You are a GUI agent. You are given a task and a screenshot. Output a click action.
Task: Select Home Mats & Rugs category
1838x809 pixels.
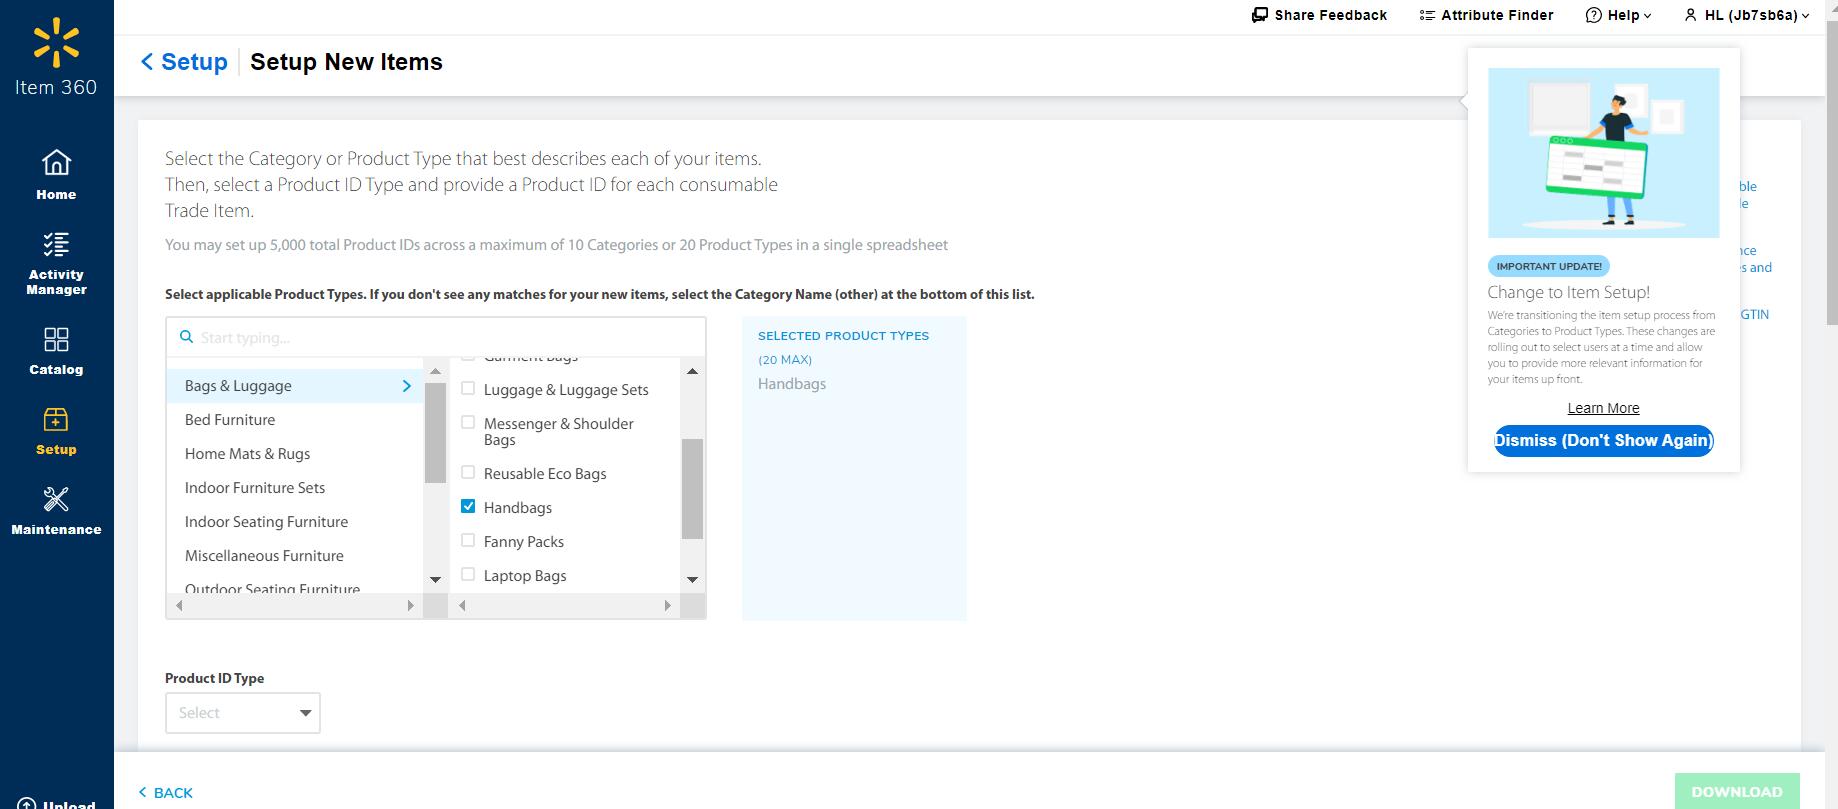(x=248, y=454)
